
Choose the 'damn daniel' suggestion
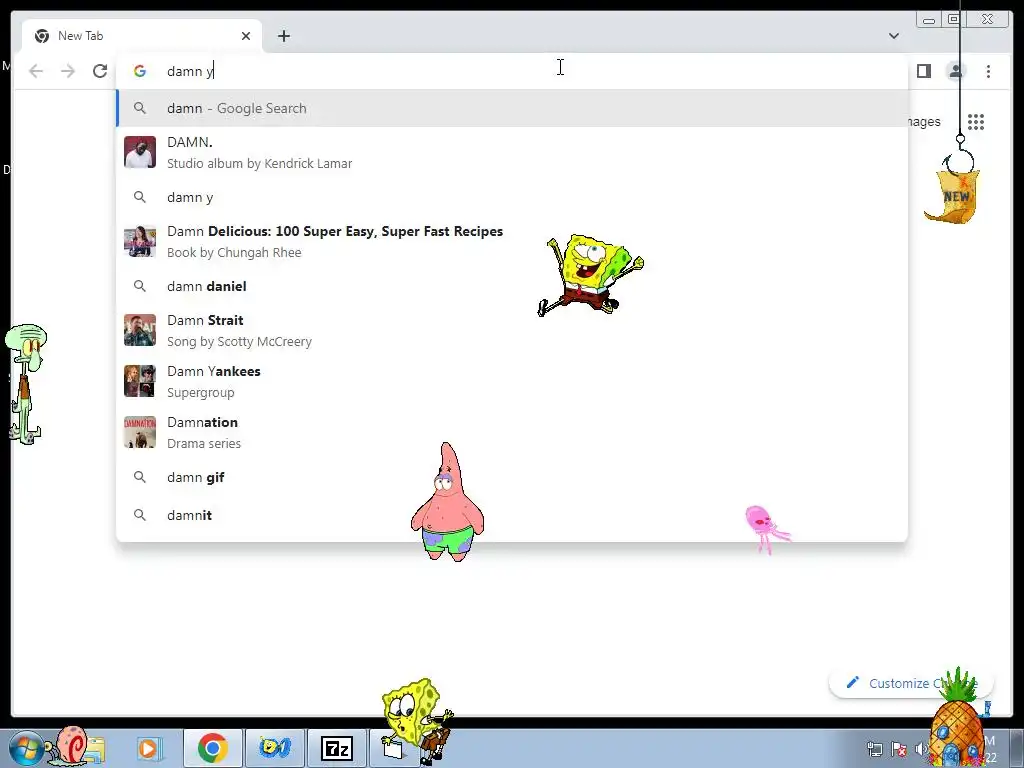tap(512, 286)
